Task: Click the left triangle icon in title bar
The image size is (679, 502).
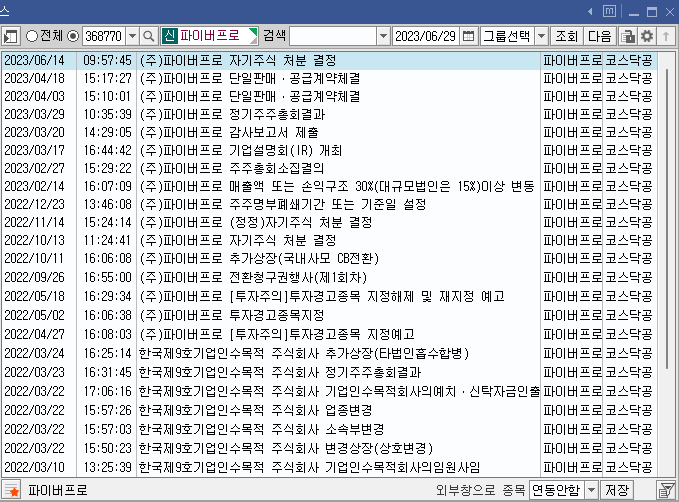Action: (x=590, y=12)
